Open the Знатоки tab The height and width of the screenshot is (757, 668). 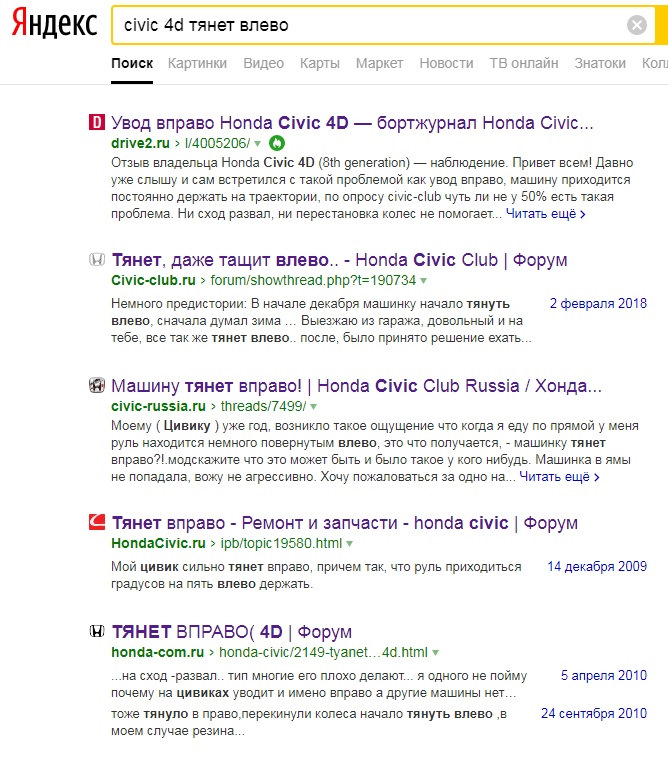(599, 63)
